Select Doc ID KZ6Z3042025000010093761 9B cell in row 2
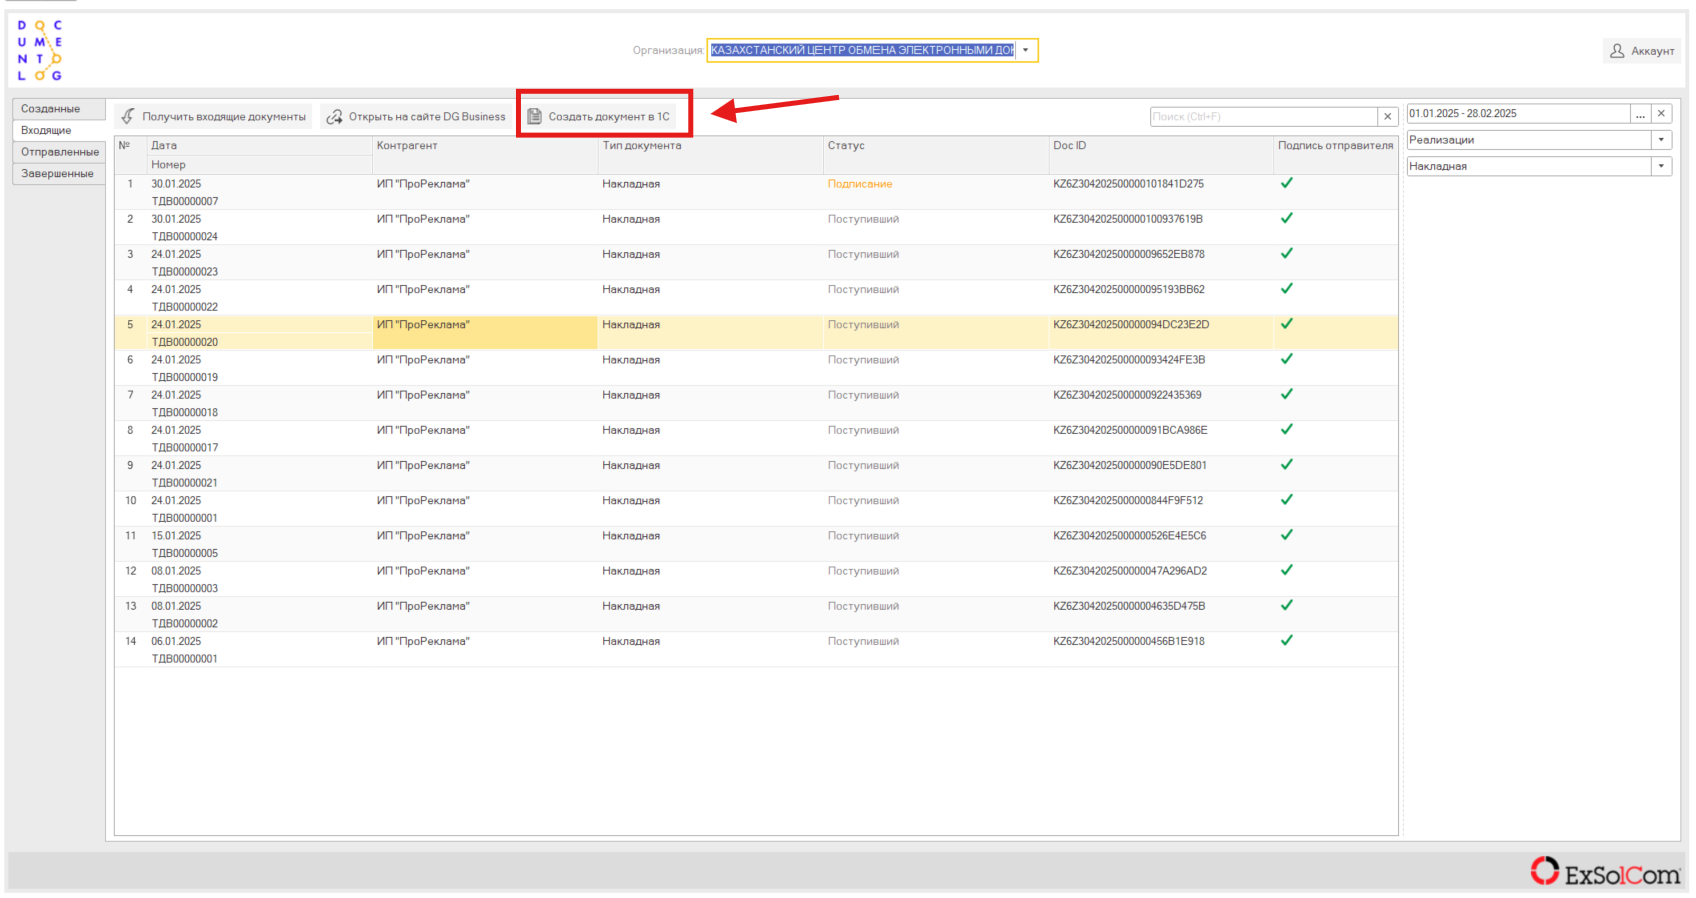The width and height of the screenshot is (1696, 898). pyautogui.click(x=1128, y=219)
